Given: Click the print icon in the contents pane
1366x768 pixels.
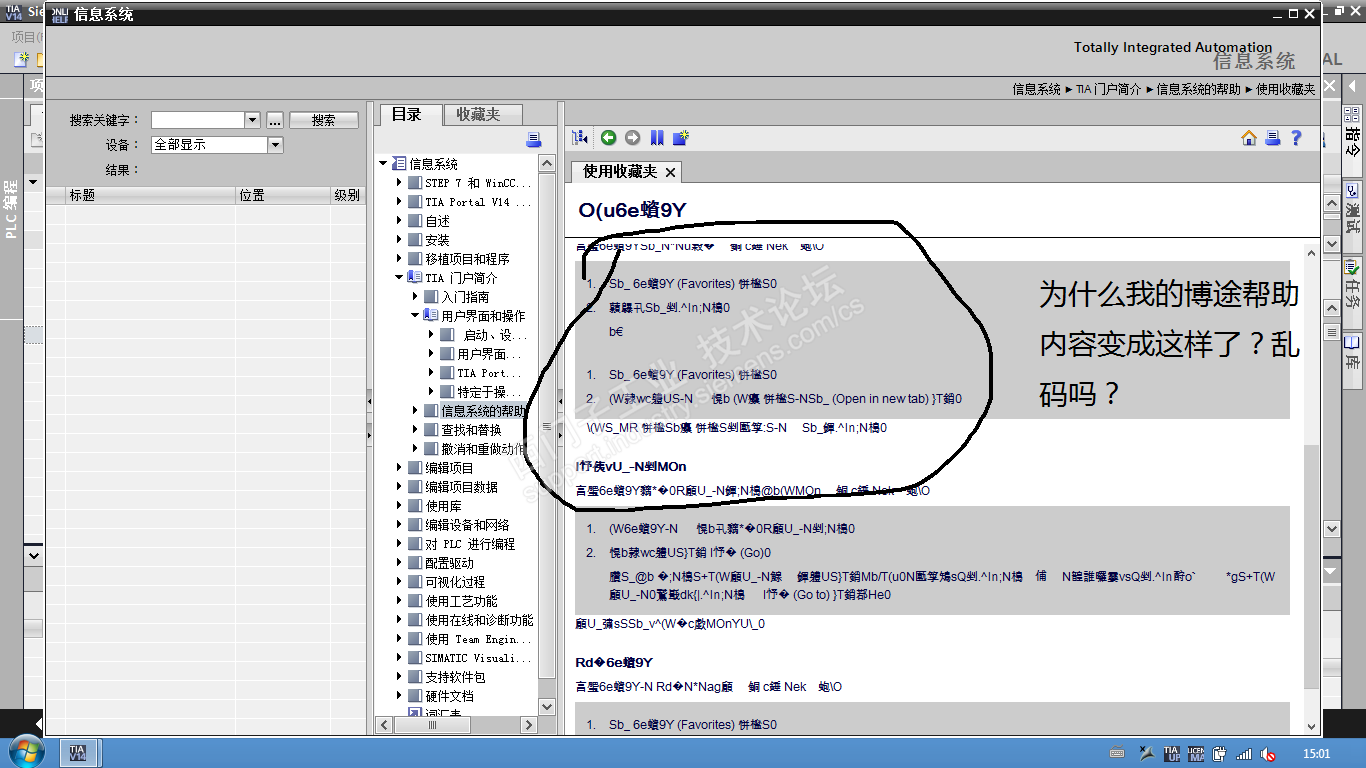Looking at the screenshot, I should 533,140.
